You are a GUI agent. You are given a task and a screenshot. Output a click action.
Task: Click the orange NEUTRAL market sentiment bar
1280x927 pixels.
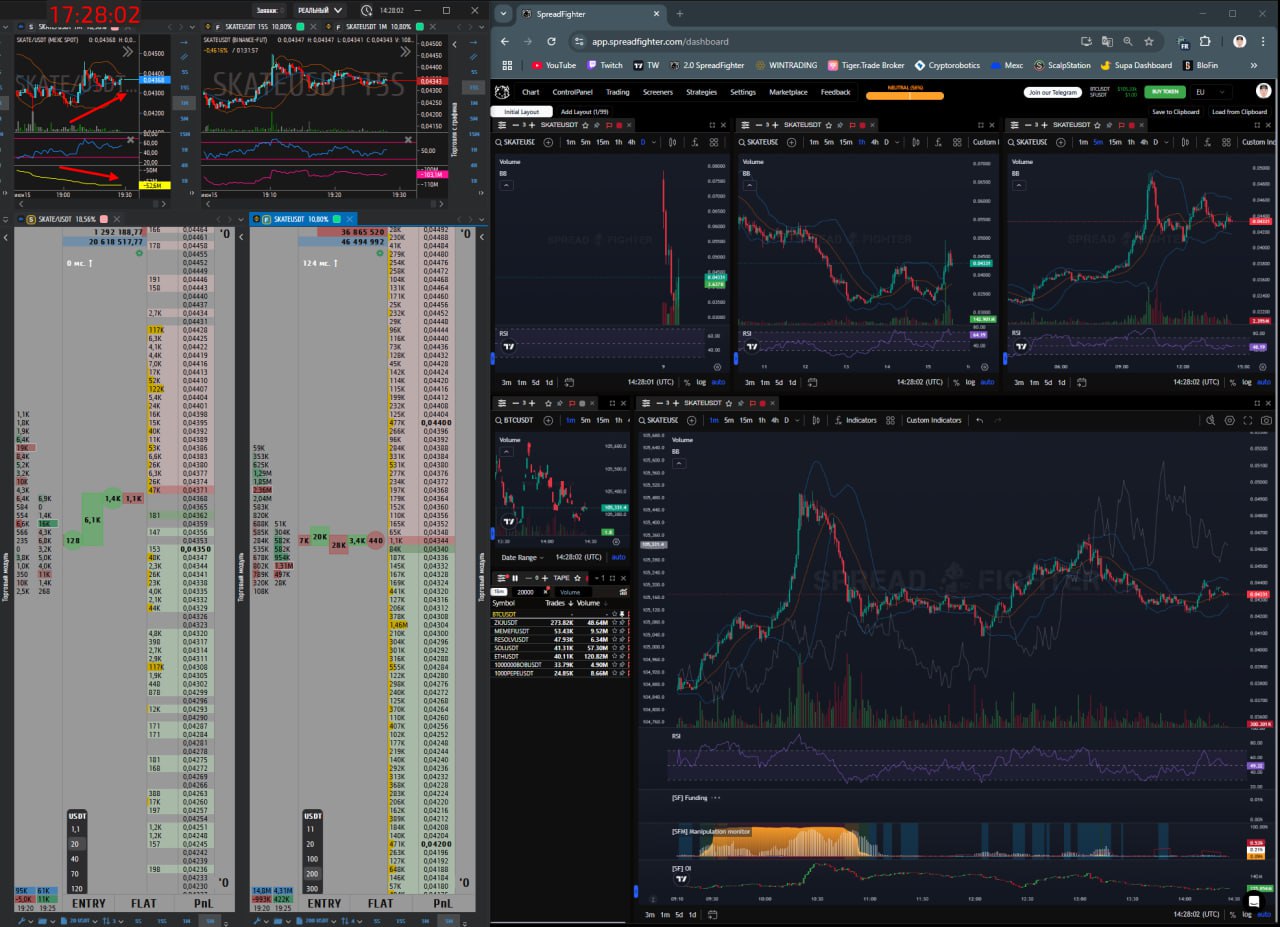905,93
